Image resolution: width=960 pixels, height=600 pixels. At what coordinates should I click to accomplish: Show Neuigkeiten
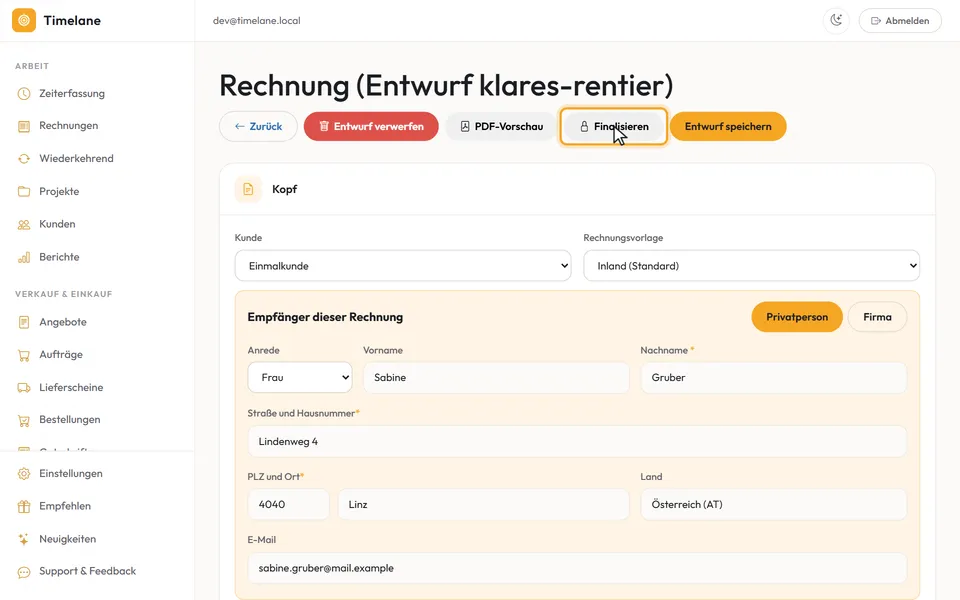tap(67, 539)
